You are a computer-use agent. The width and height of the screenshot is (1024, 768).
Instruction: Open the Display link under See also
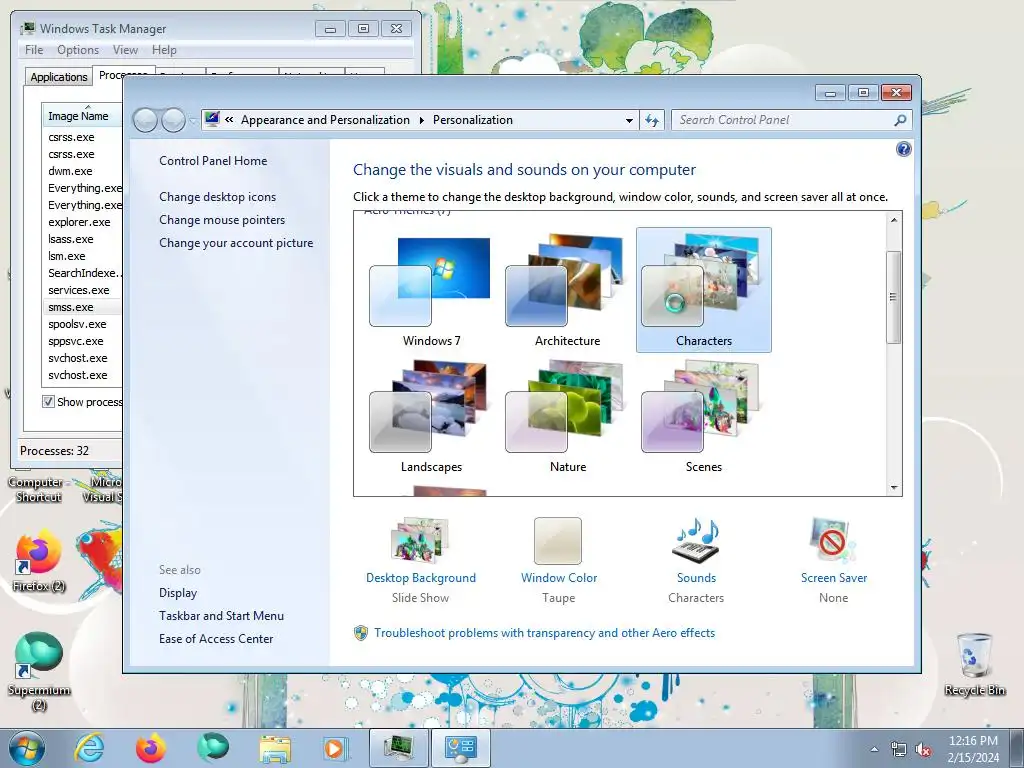click(178, 593)
